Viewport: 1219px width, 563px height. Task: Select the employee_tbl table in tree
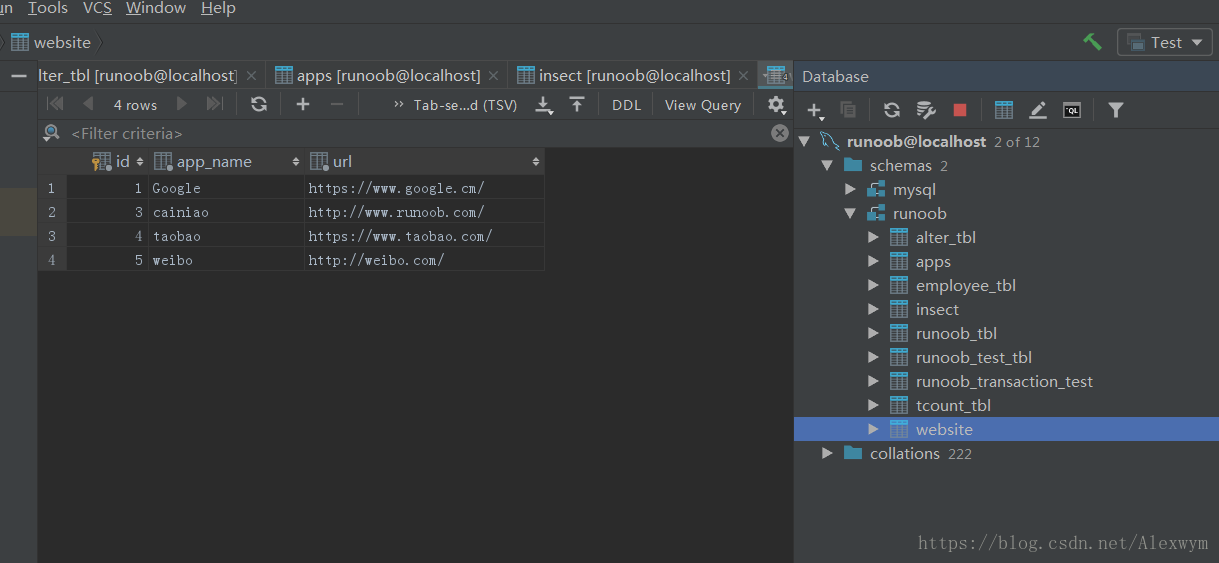965,285
